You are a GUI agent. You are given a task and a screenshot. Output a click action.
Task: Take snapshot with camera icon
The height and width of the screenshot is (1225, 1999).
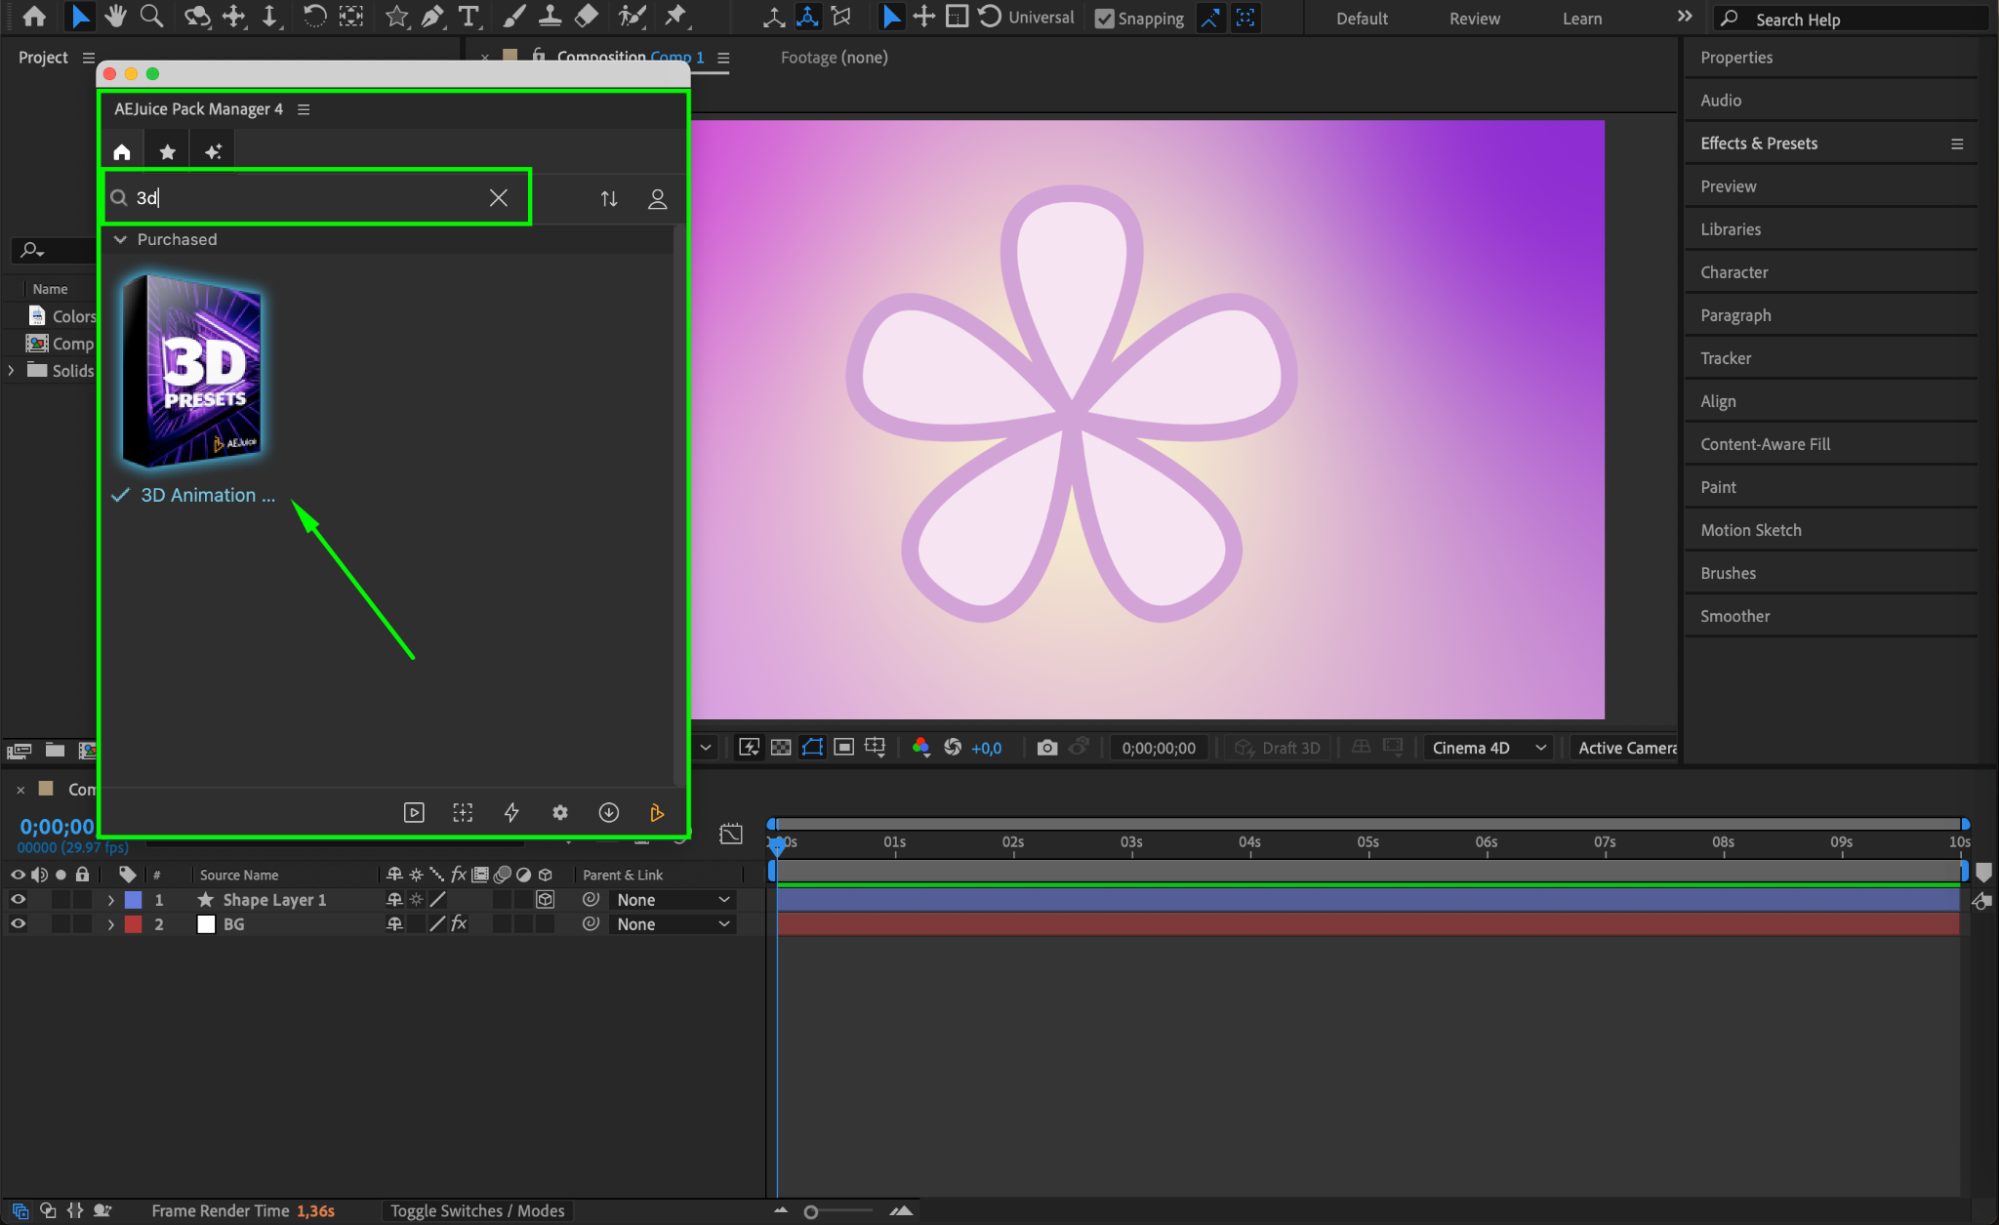click(x=1046, y=748)
